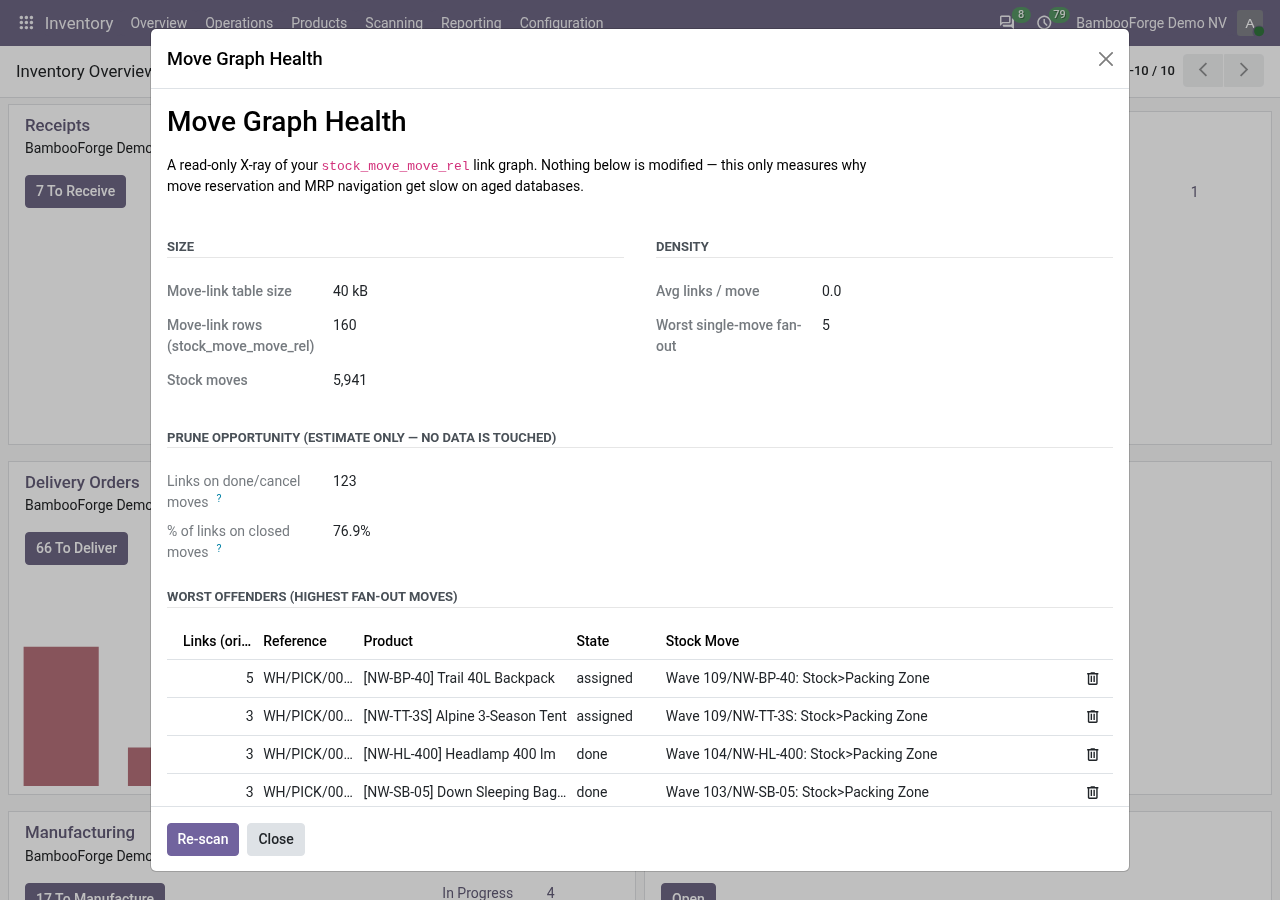Image resolution: width=1280 pixels, height=900 pixels.
Task: Open the Scanning menu
Action: [394, 22]
